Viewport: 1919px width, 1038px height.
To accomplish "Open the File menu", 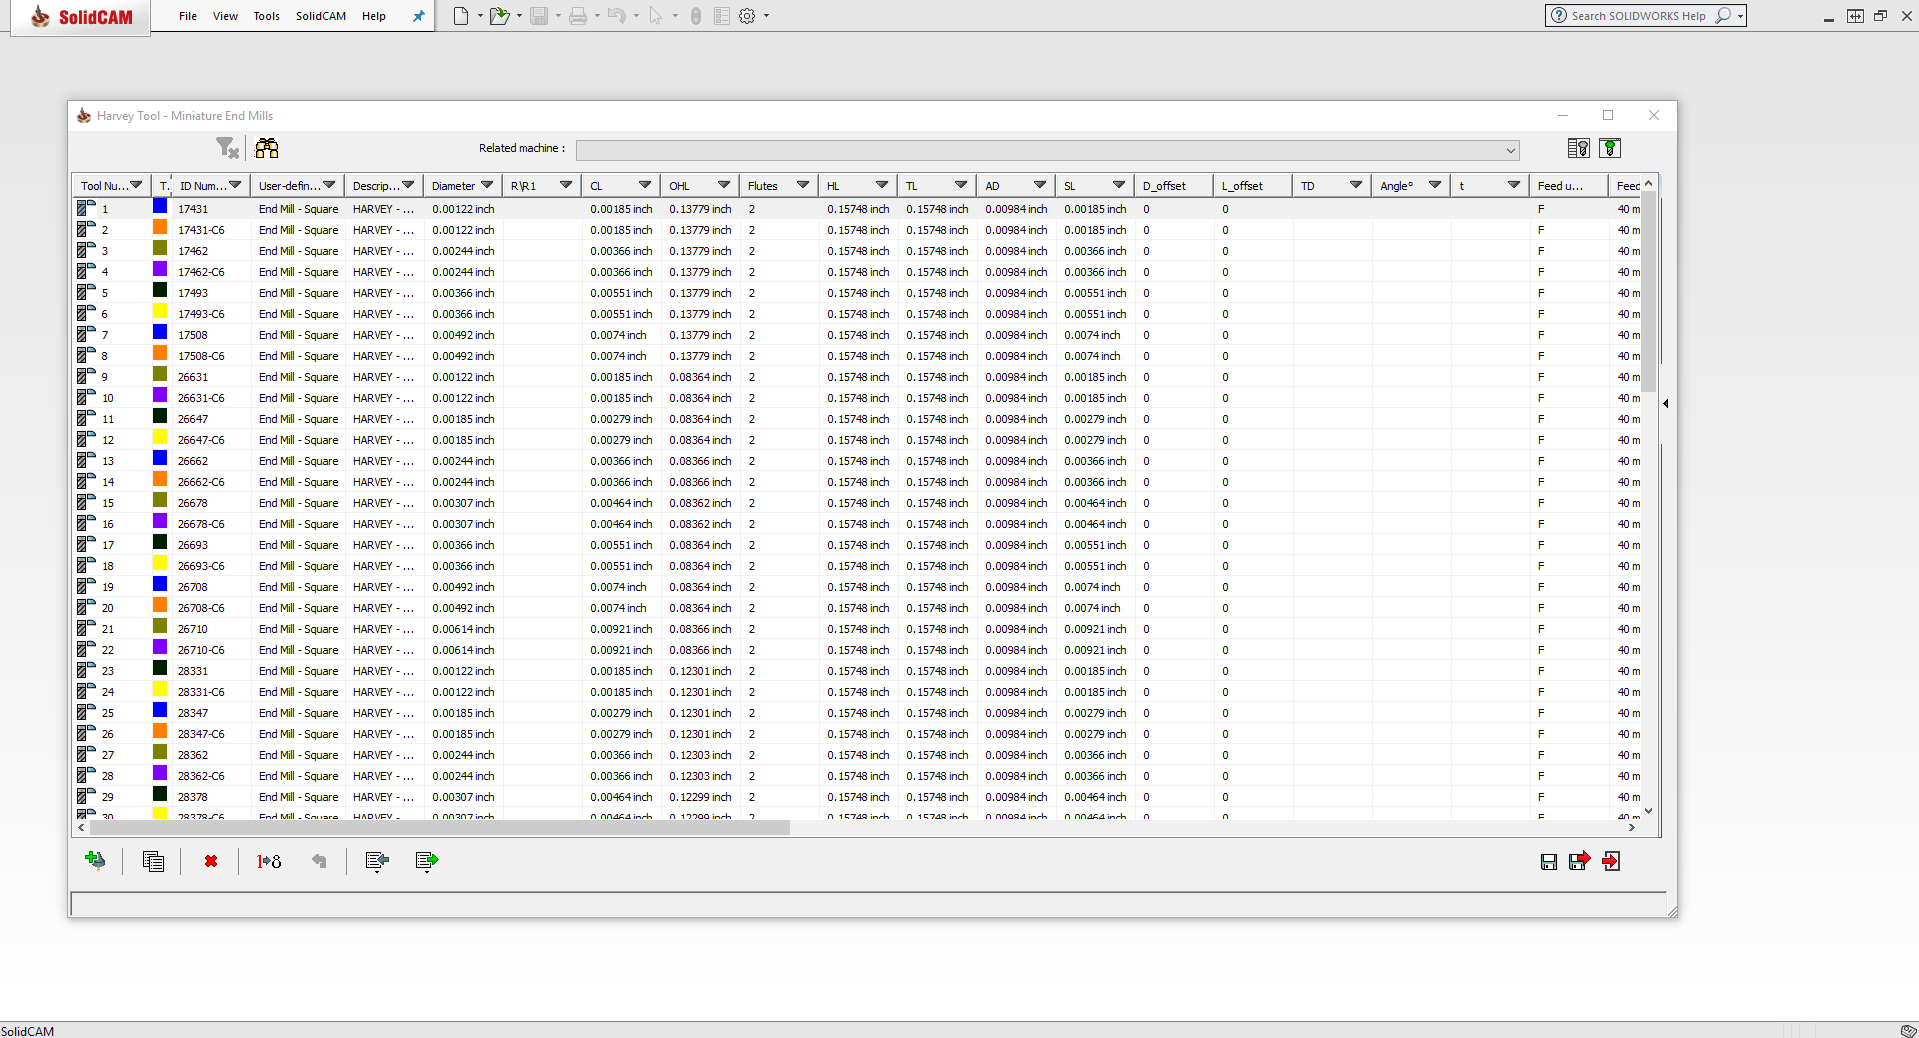I will 188,16.
